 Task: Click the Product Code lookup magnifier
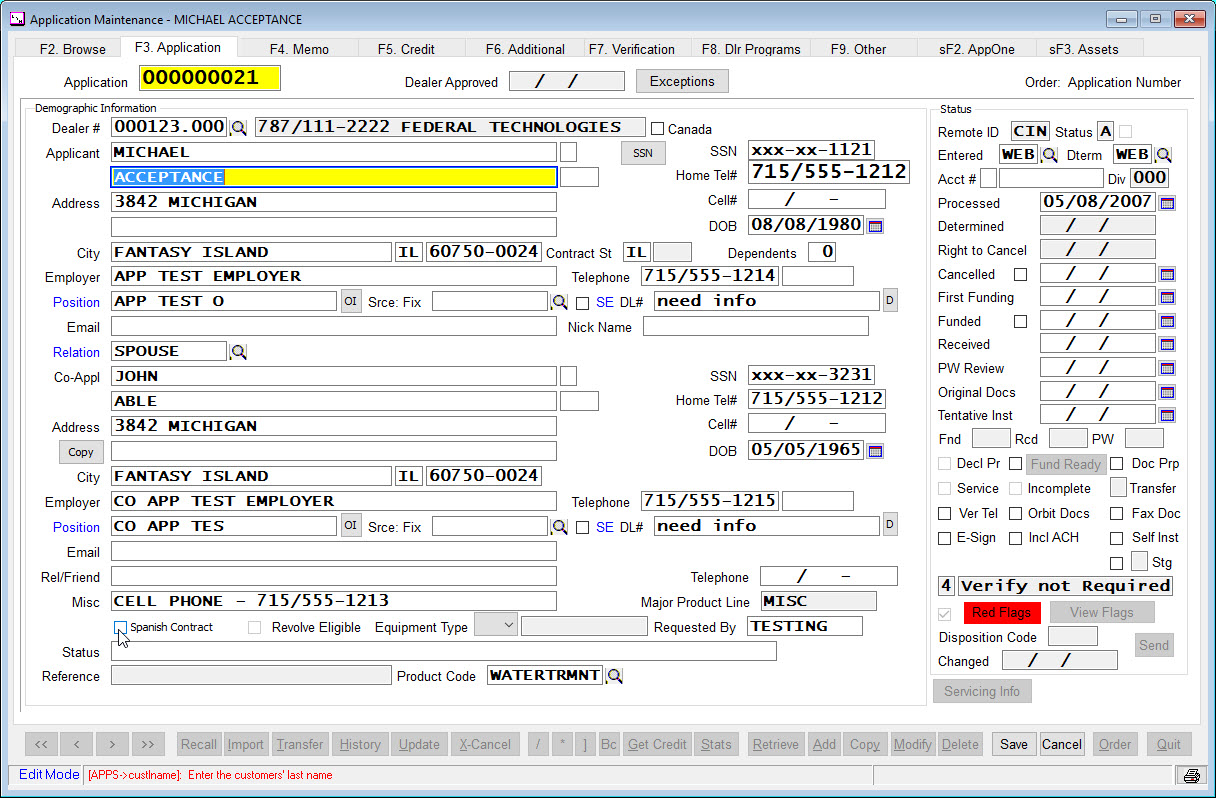click(x=615, y=676)
